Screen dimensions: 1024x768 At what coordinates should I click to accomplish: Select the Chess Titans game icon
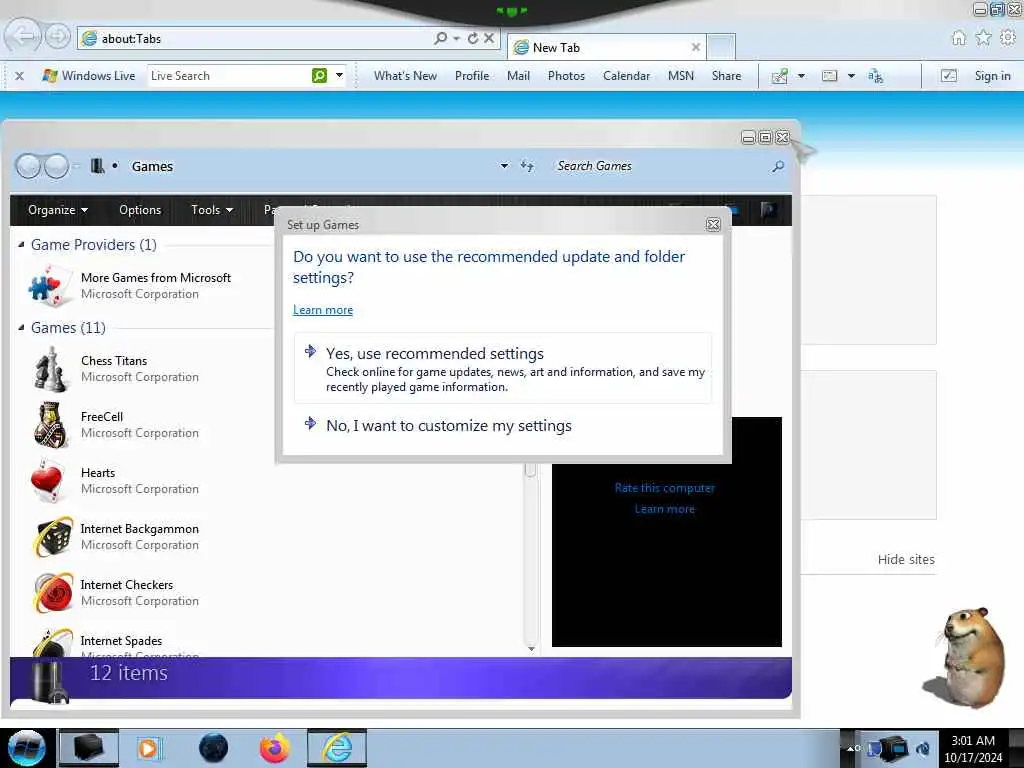point(50,369)
